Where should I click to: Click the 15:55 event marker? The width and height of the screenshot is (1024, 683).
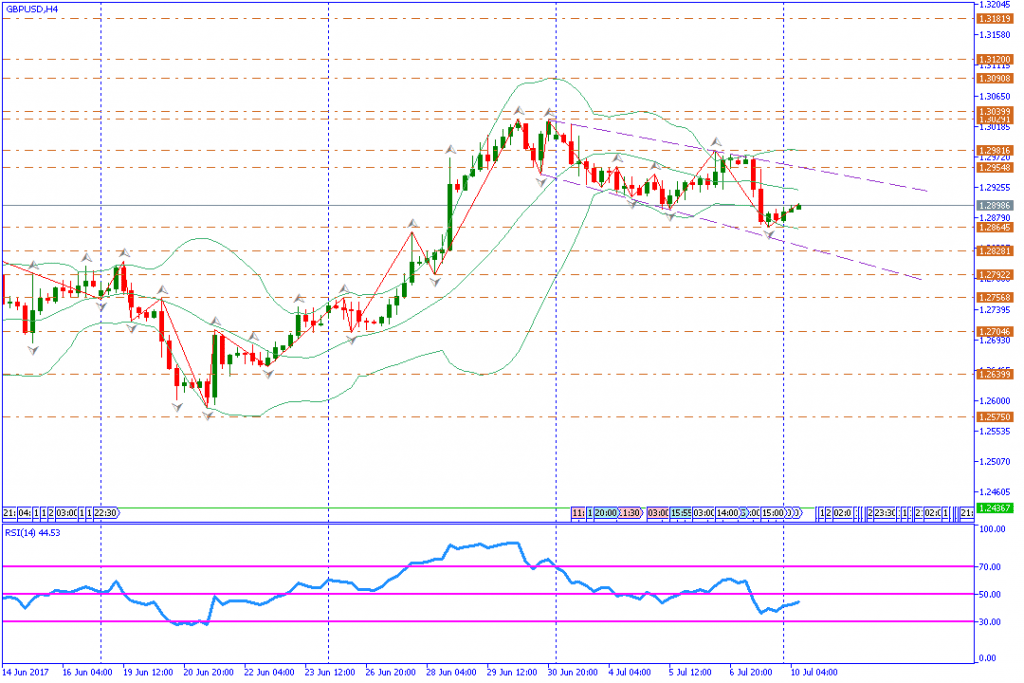683,513
